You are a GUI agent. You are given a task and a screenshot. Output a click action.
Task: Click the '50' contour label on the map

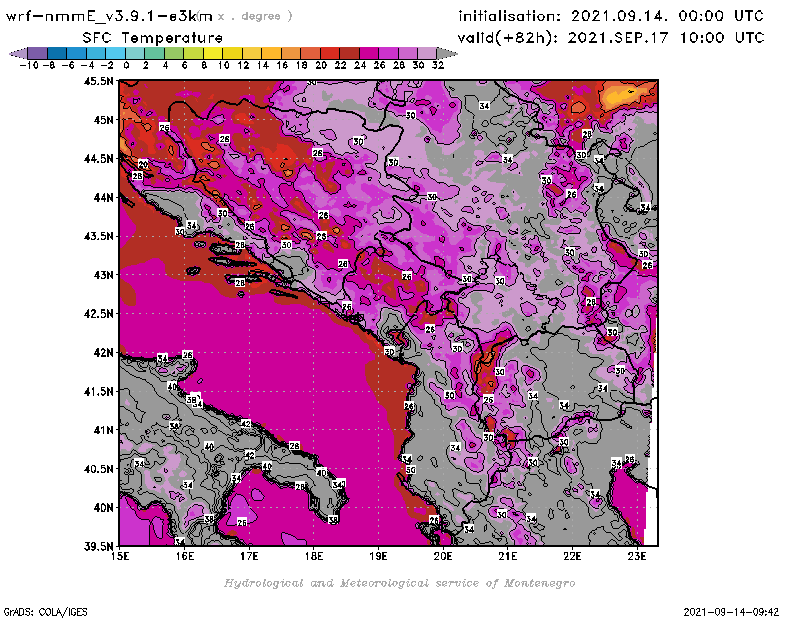411,470
